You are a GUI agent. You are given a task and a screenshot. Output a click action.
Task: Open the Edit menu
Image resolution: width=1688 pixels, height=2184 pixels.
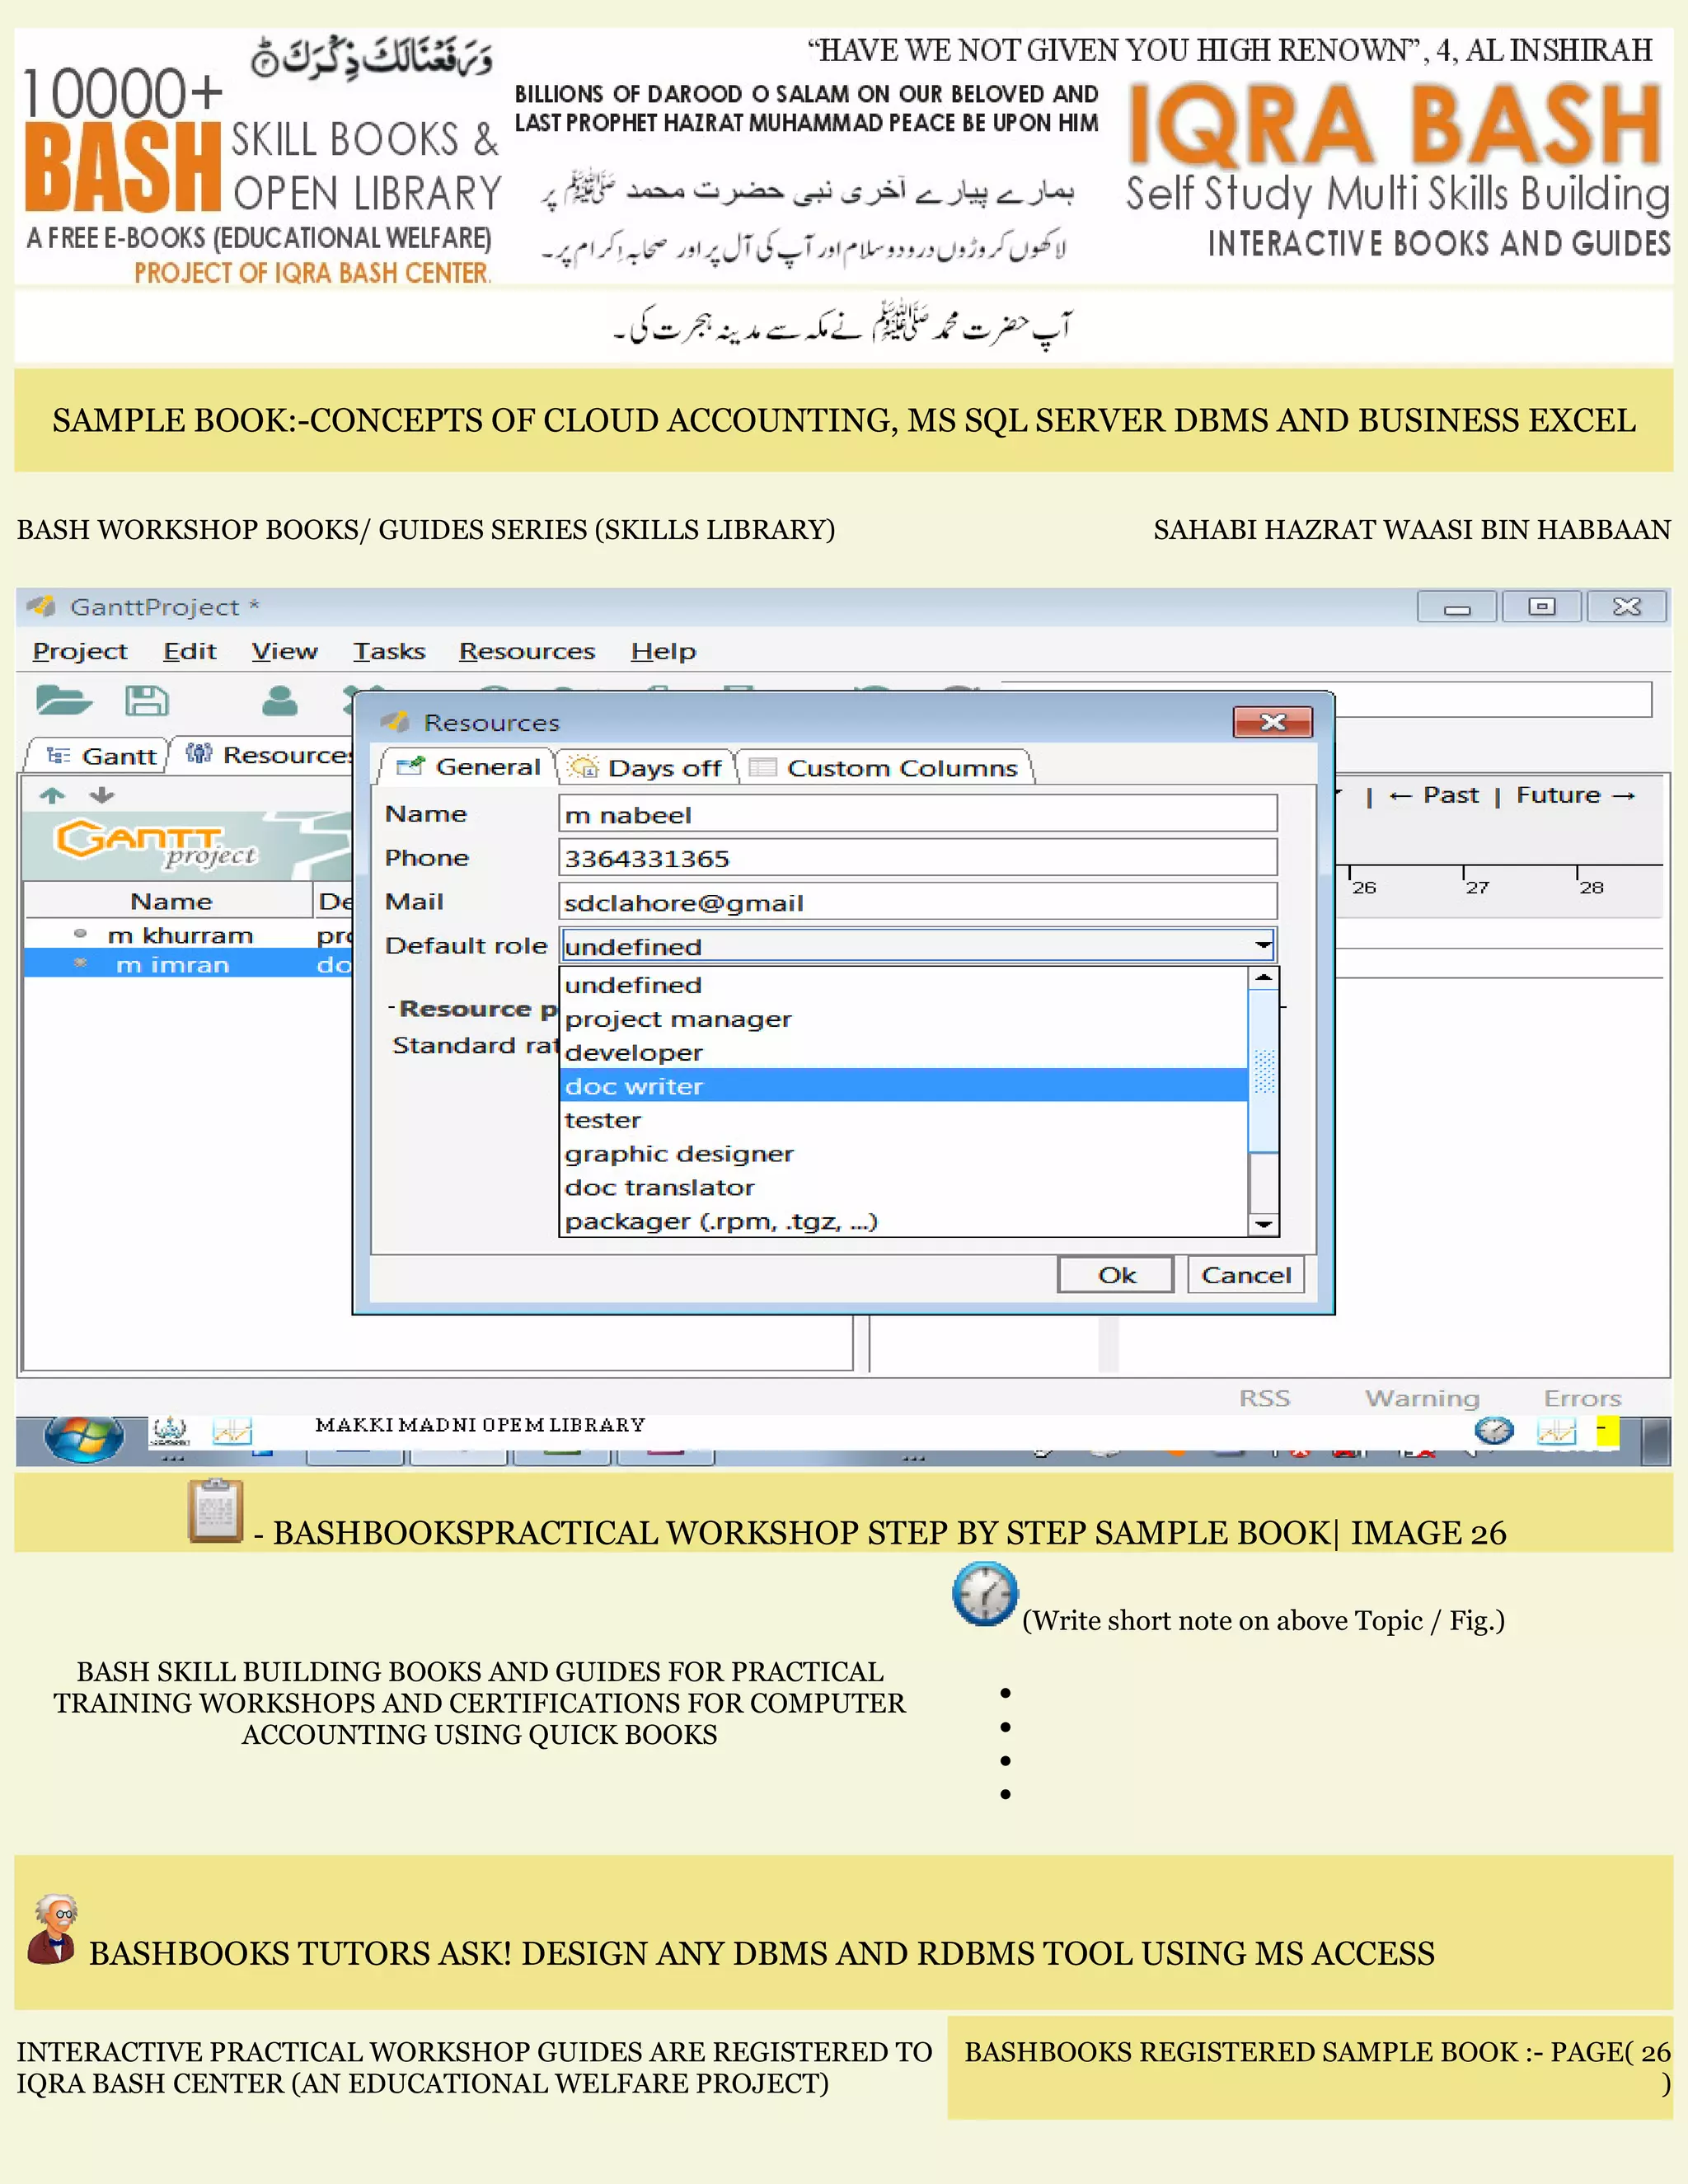190,651
